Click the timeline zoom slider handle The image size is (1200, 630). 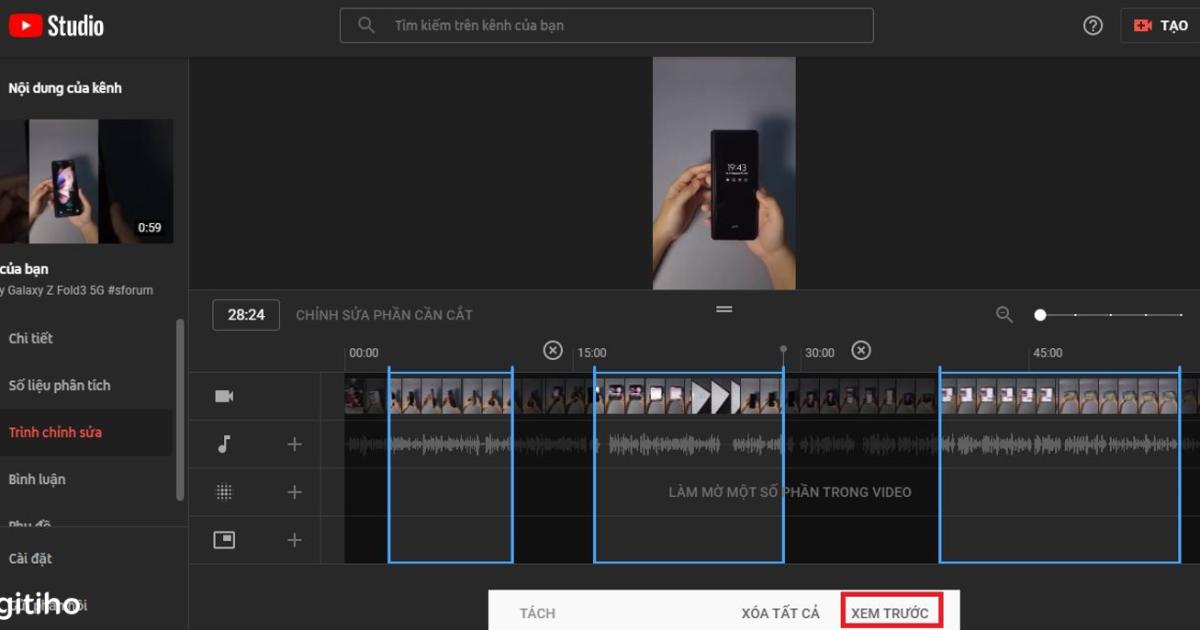(1040, 314)
